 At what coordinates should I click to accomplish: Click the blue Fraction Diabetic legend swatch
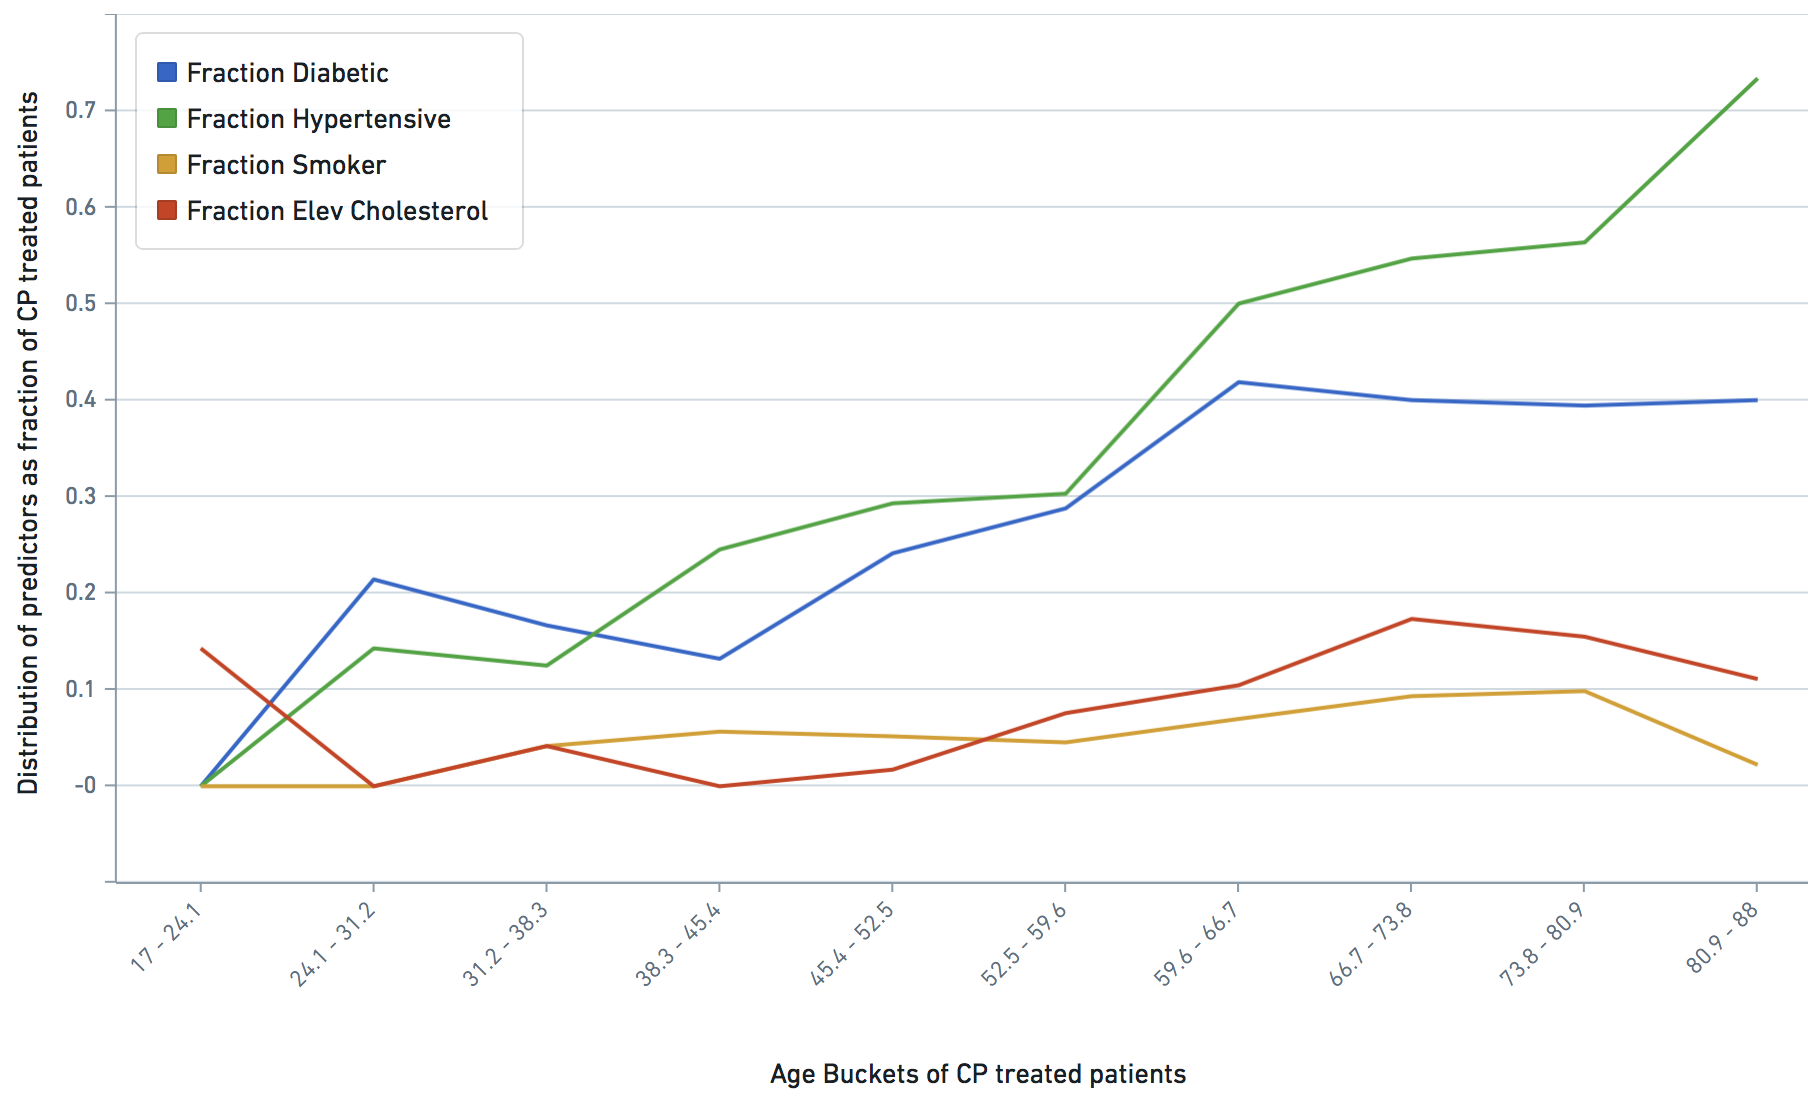(x=167, y=72)
